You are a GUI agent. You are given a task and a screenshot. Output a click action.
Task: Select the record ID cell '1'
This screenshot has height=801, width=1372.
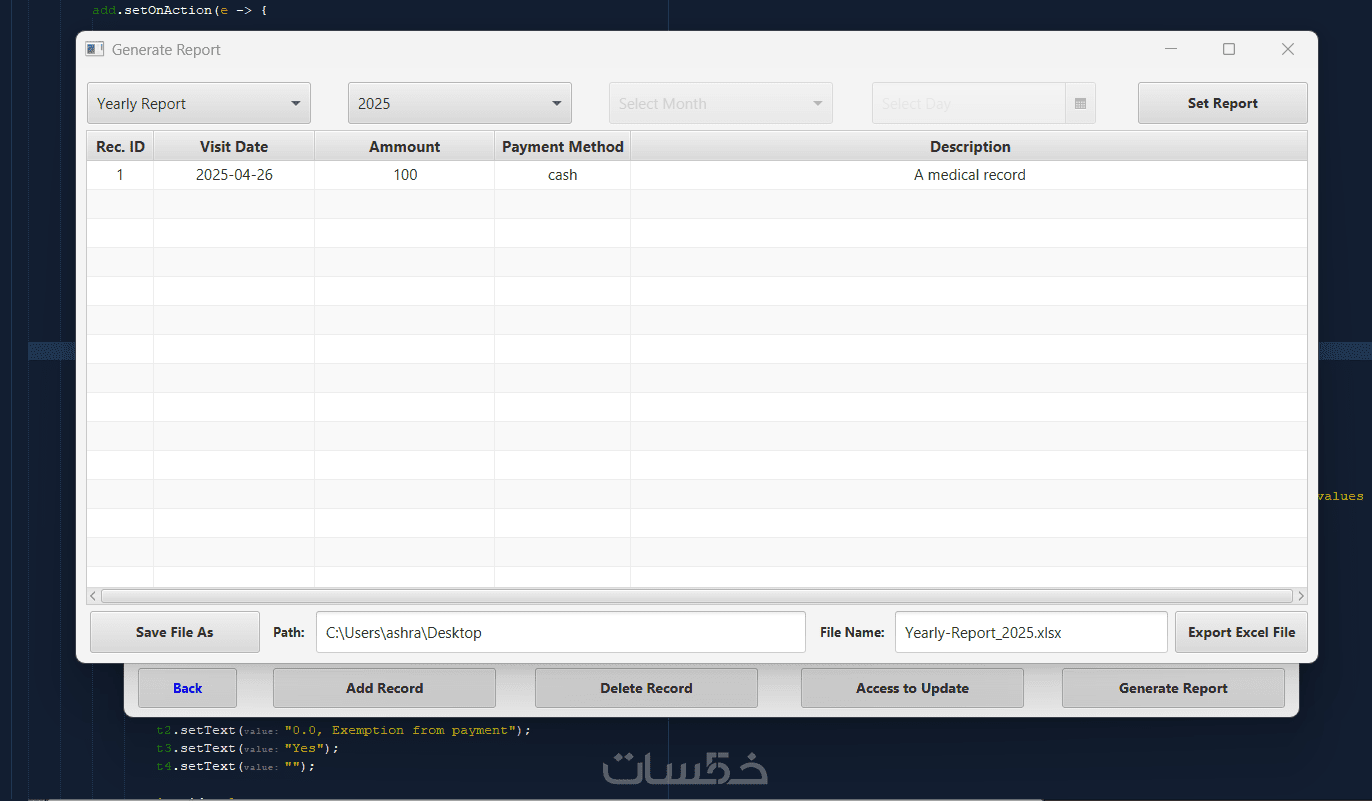point(120,175)
